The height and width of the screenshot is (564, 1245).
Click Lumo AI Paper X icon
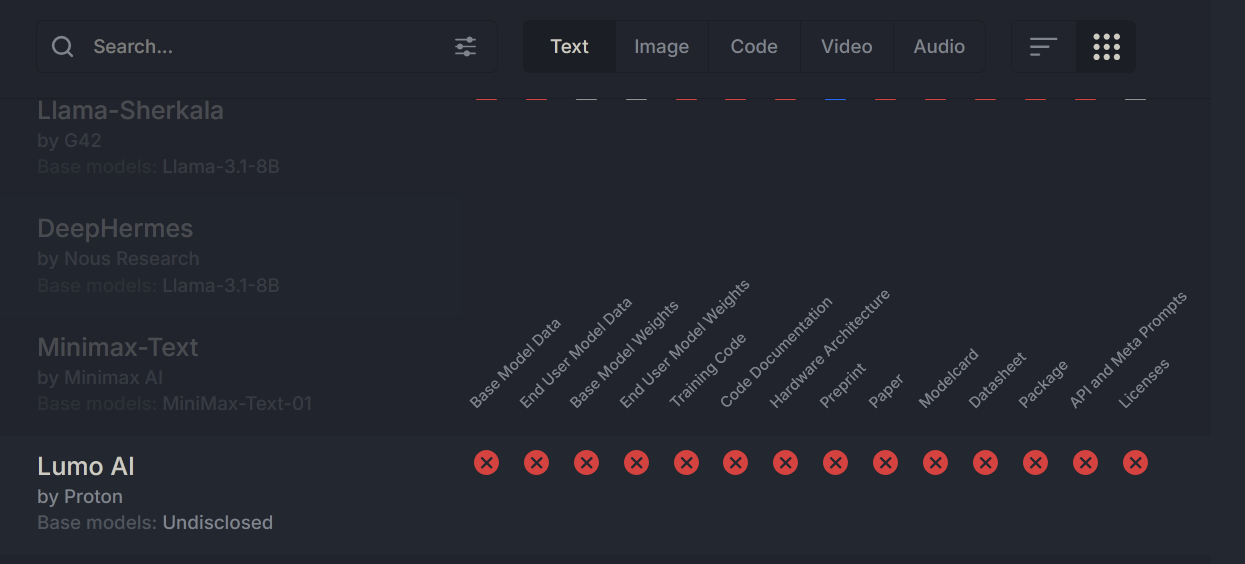pyautogui.click(x=886, y=462)
